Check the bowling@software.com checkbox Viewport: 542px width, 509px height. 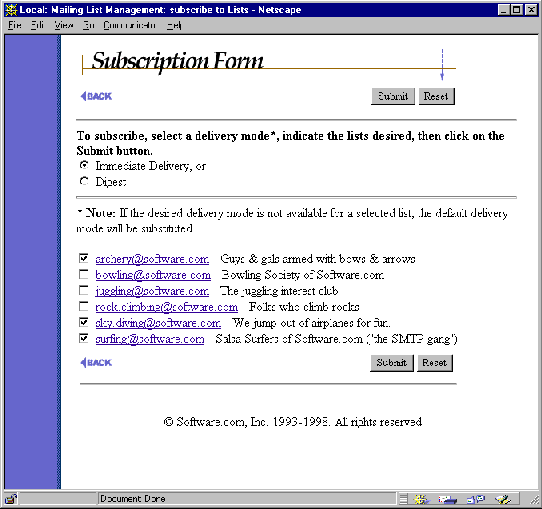click(x=84, y=274)
